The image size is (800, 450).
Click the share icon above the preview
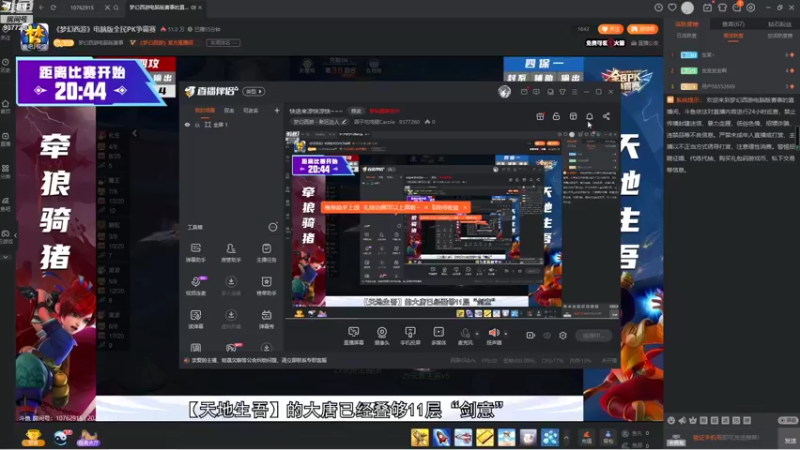click(x=606, y=116)
